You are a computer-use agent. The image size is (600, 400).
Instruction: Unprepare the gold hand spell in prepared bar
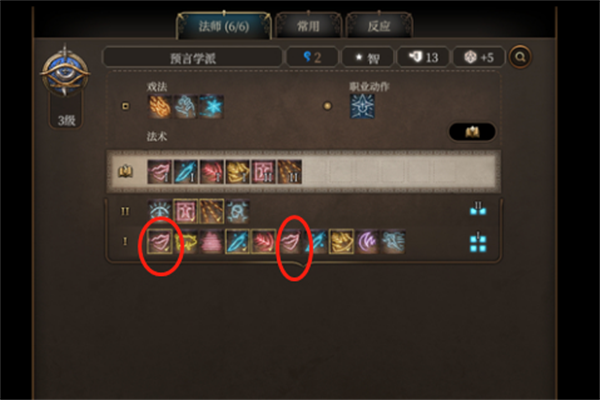click(x=237, y=171)
